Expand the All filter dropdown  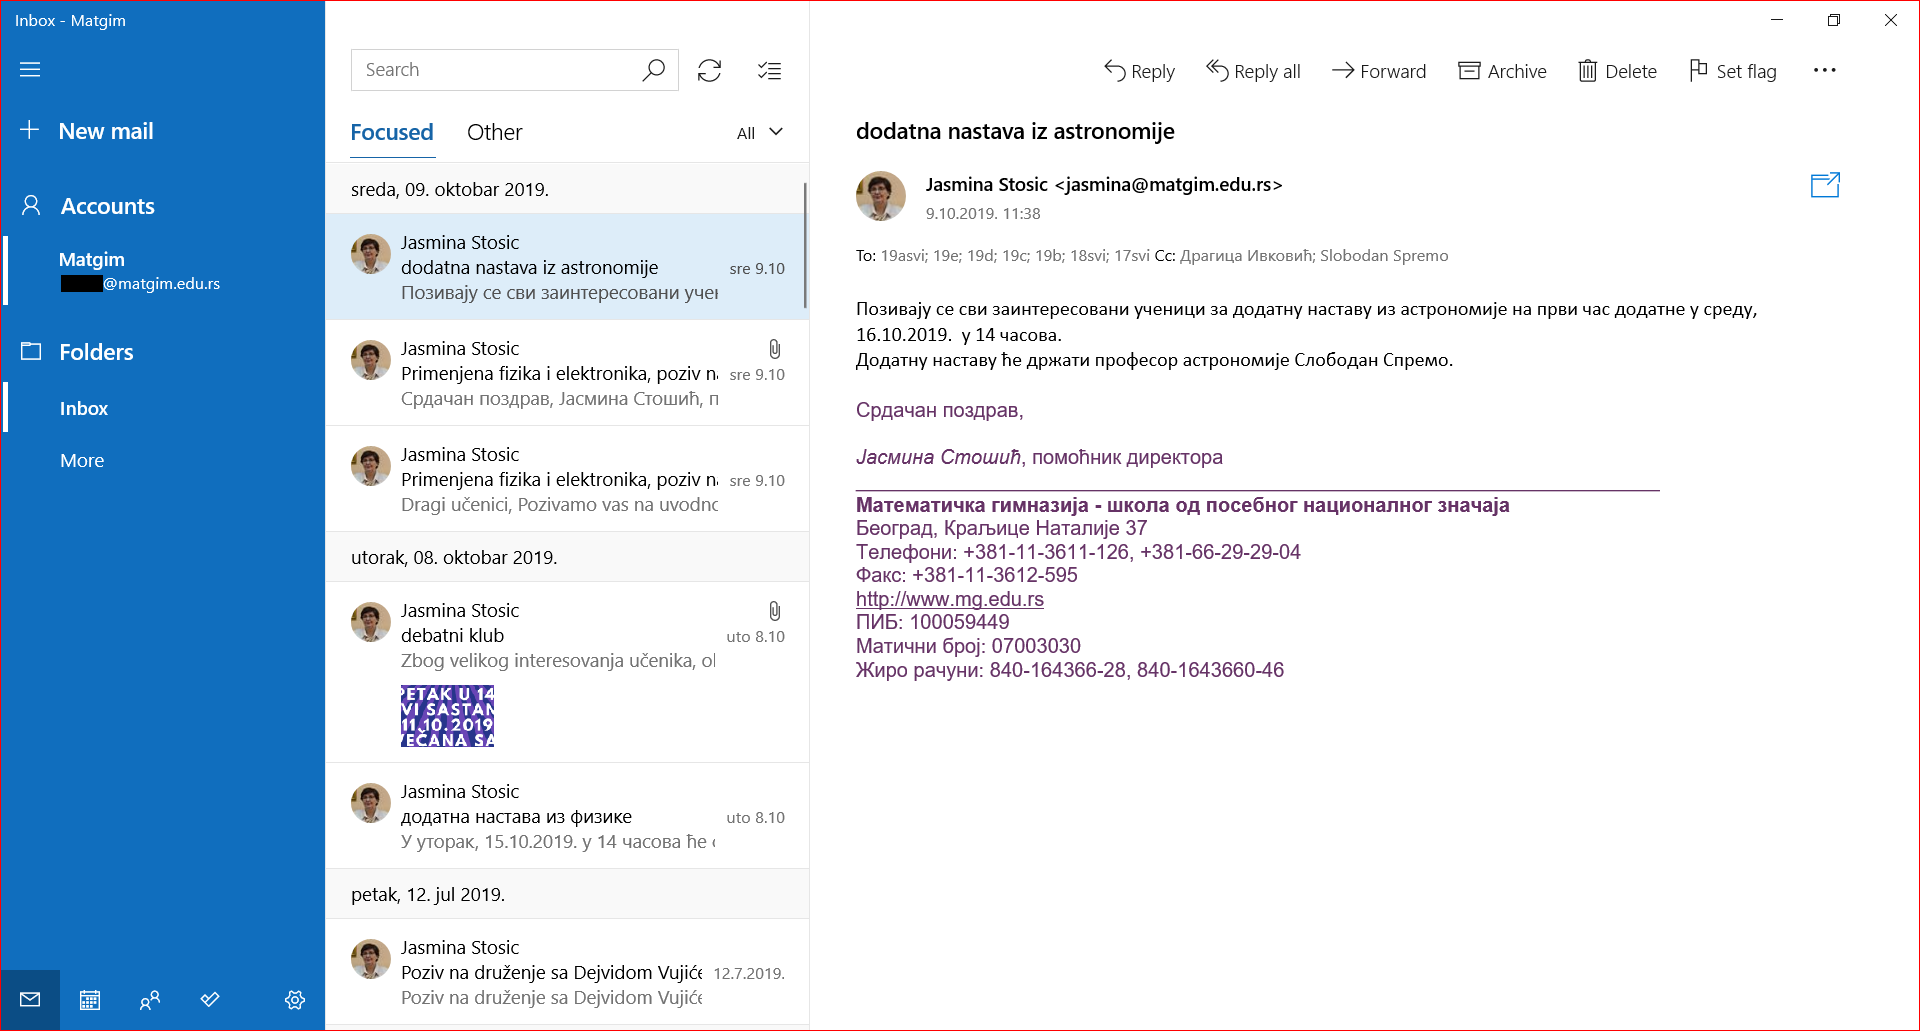(760, 133)
